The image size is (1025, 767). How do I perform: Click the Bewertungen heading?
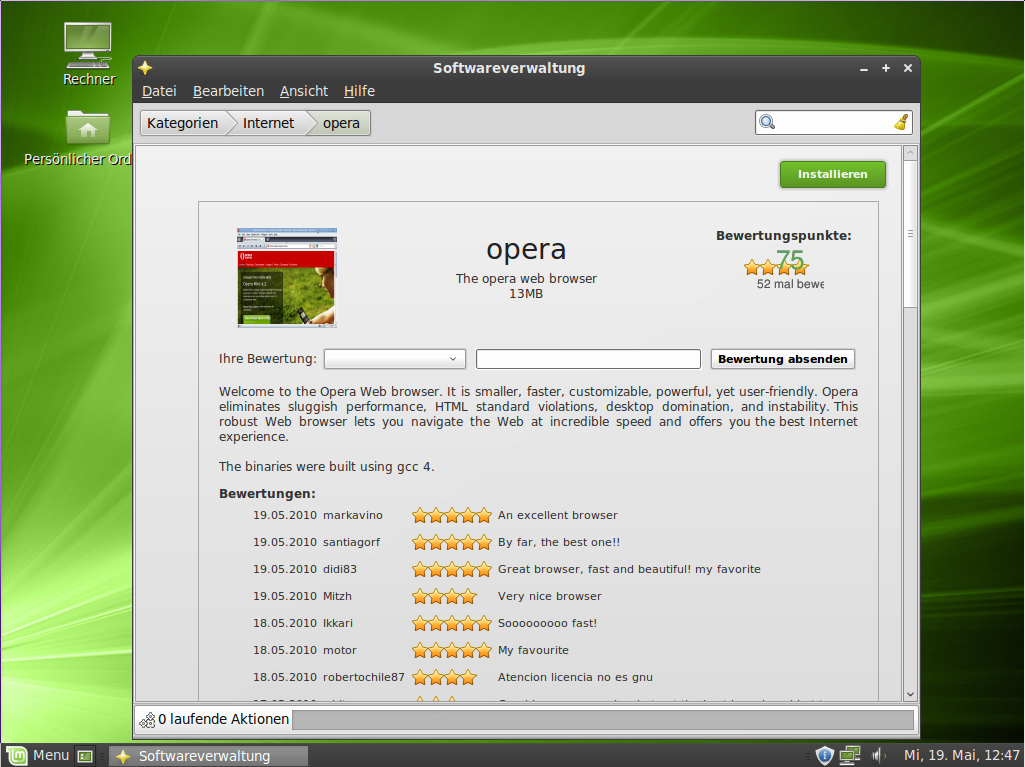click(x=267, y=494)
